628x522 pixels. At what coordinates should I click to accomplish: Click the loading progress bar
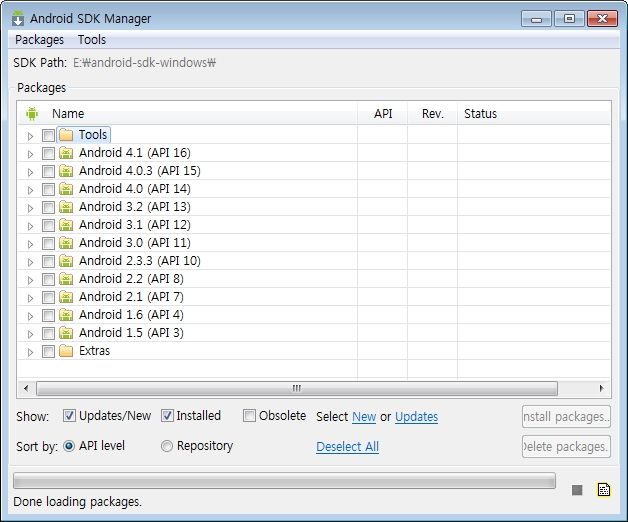click(x=284, y=480)
